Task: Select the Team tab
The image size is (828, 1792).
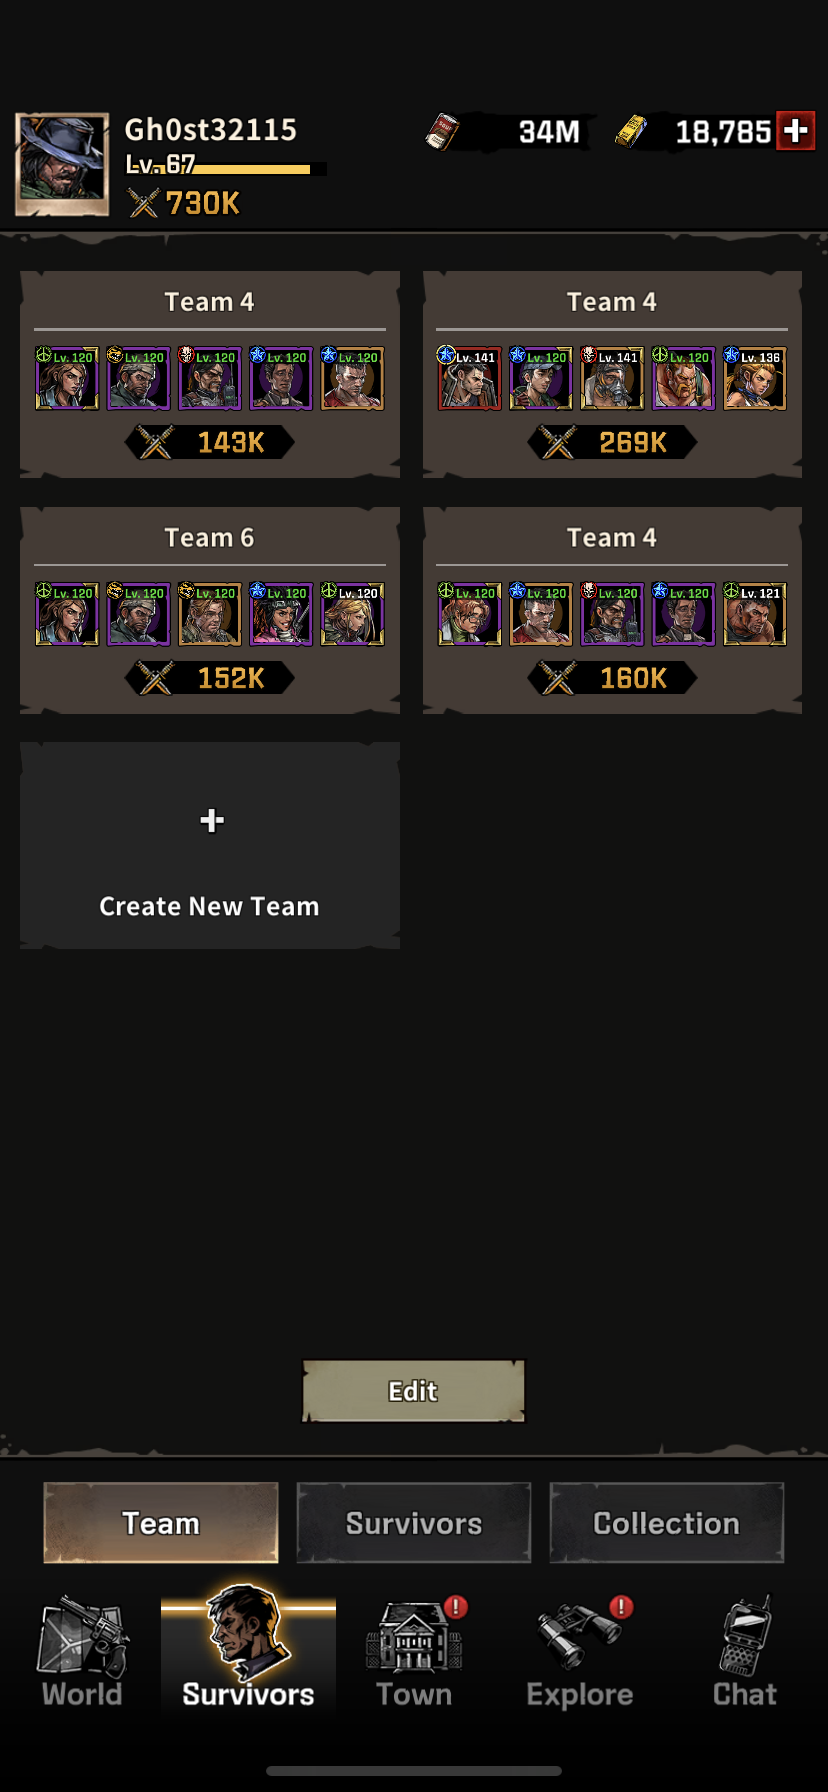Action: 161,1523
